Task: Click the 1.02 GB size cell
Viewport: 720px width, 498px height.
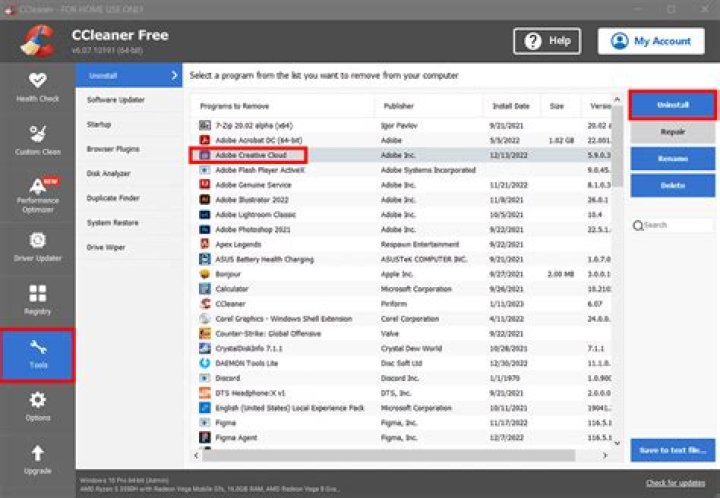Action: [x=561, y=140]
